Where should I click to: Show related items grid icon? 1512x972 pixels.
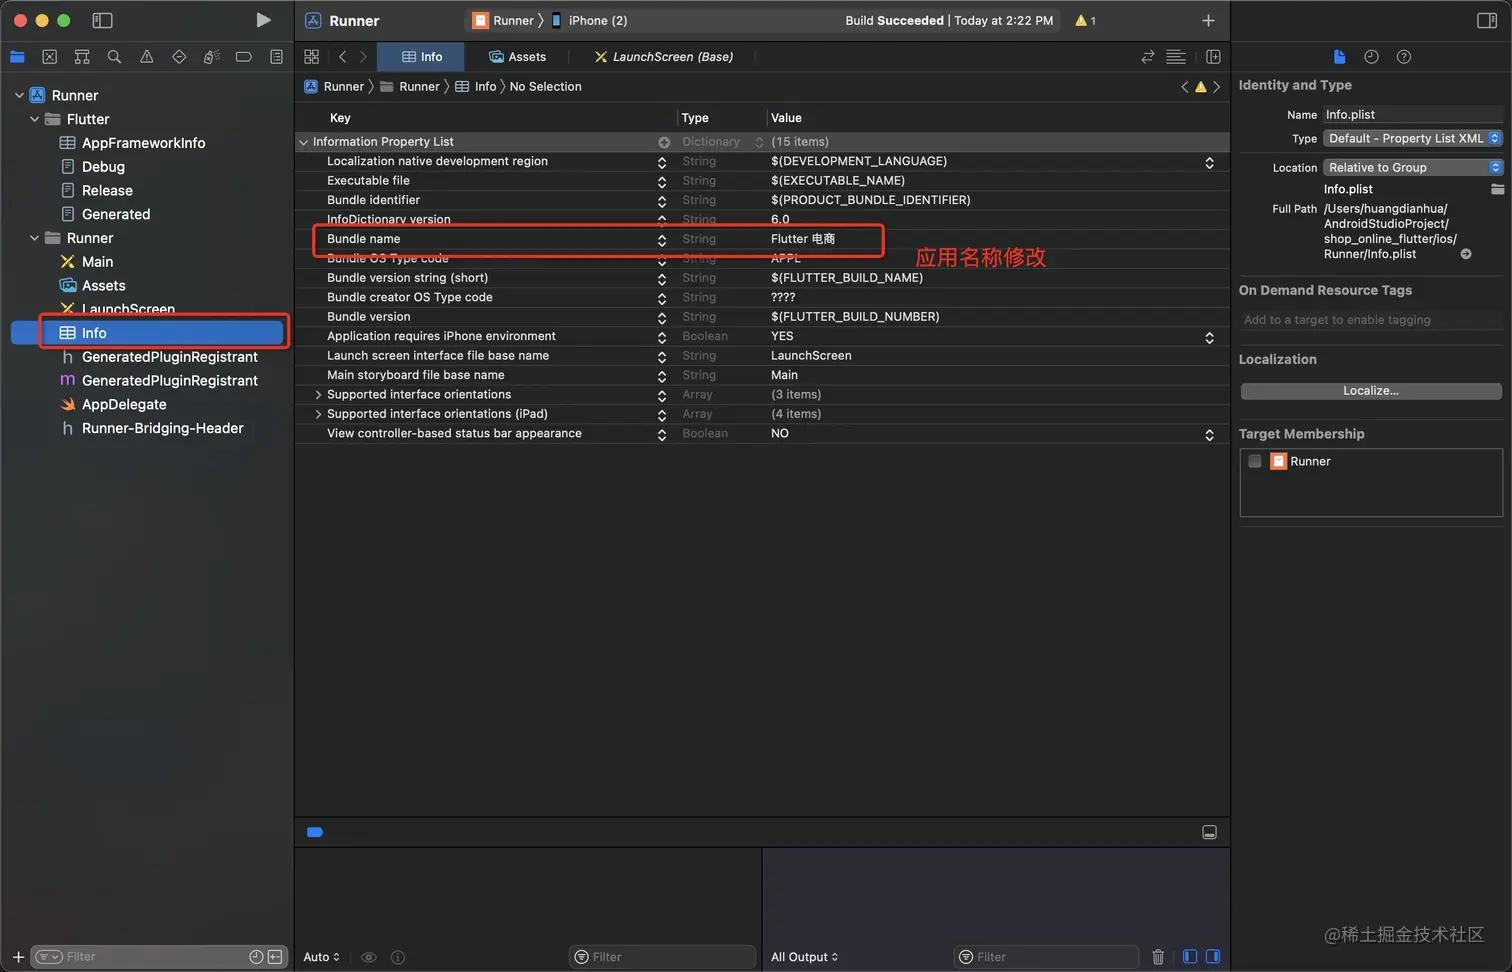click(312, 57)
